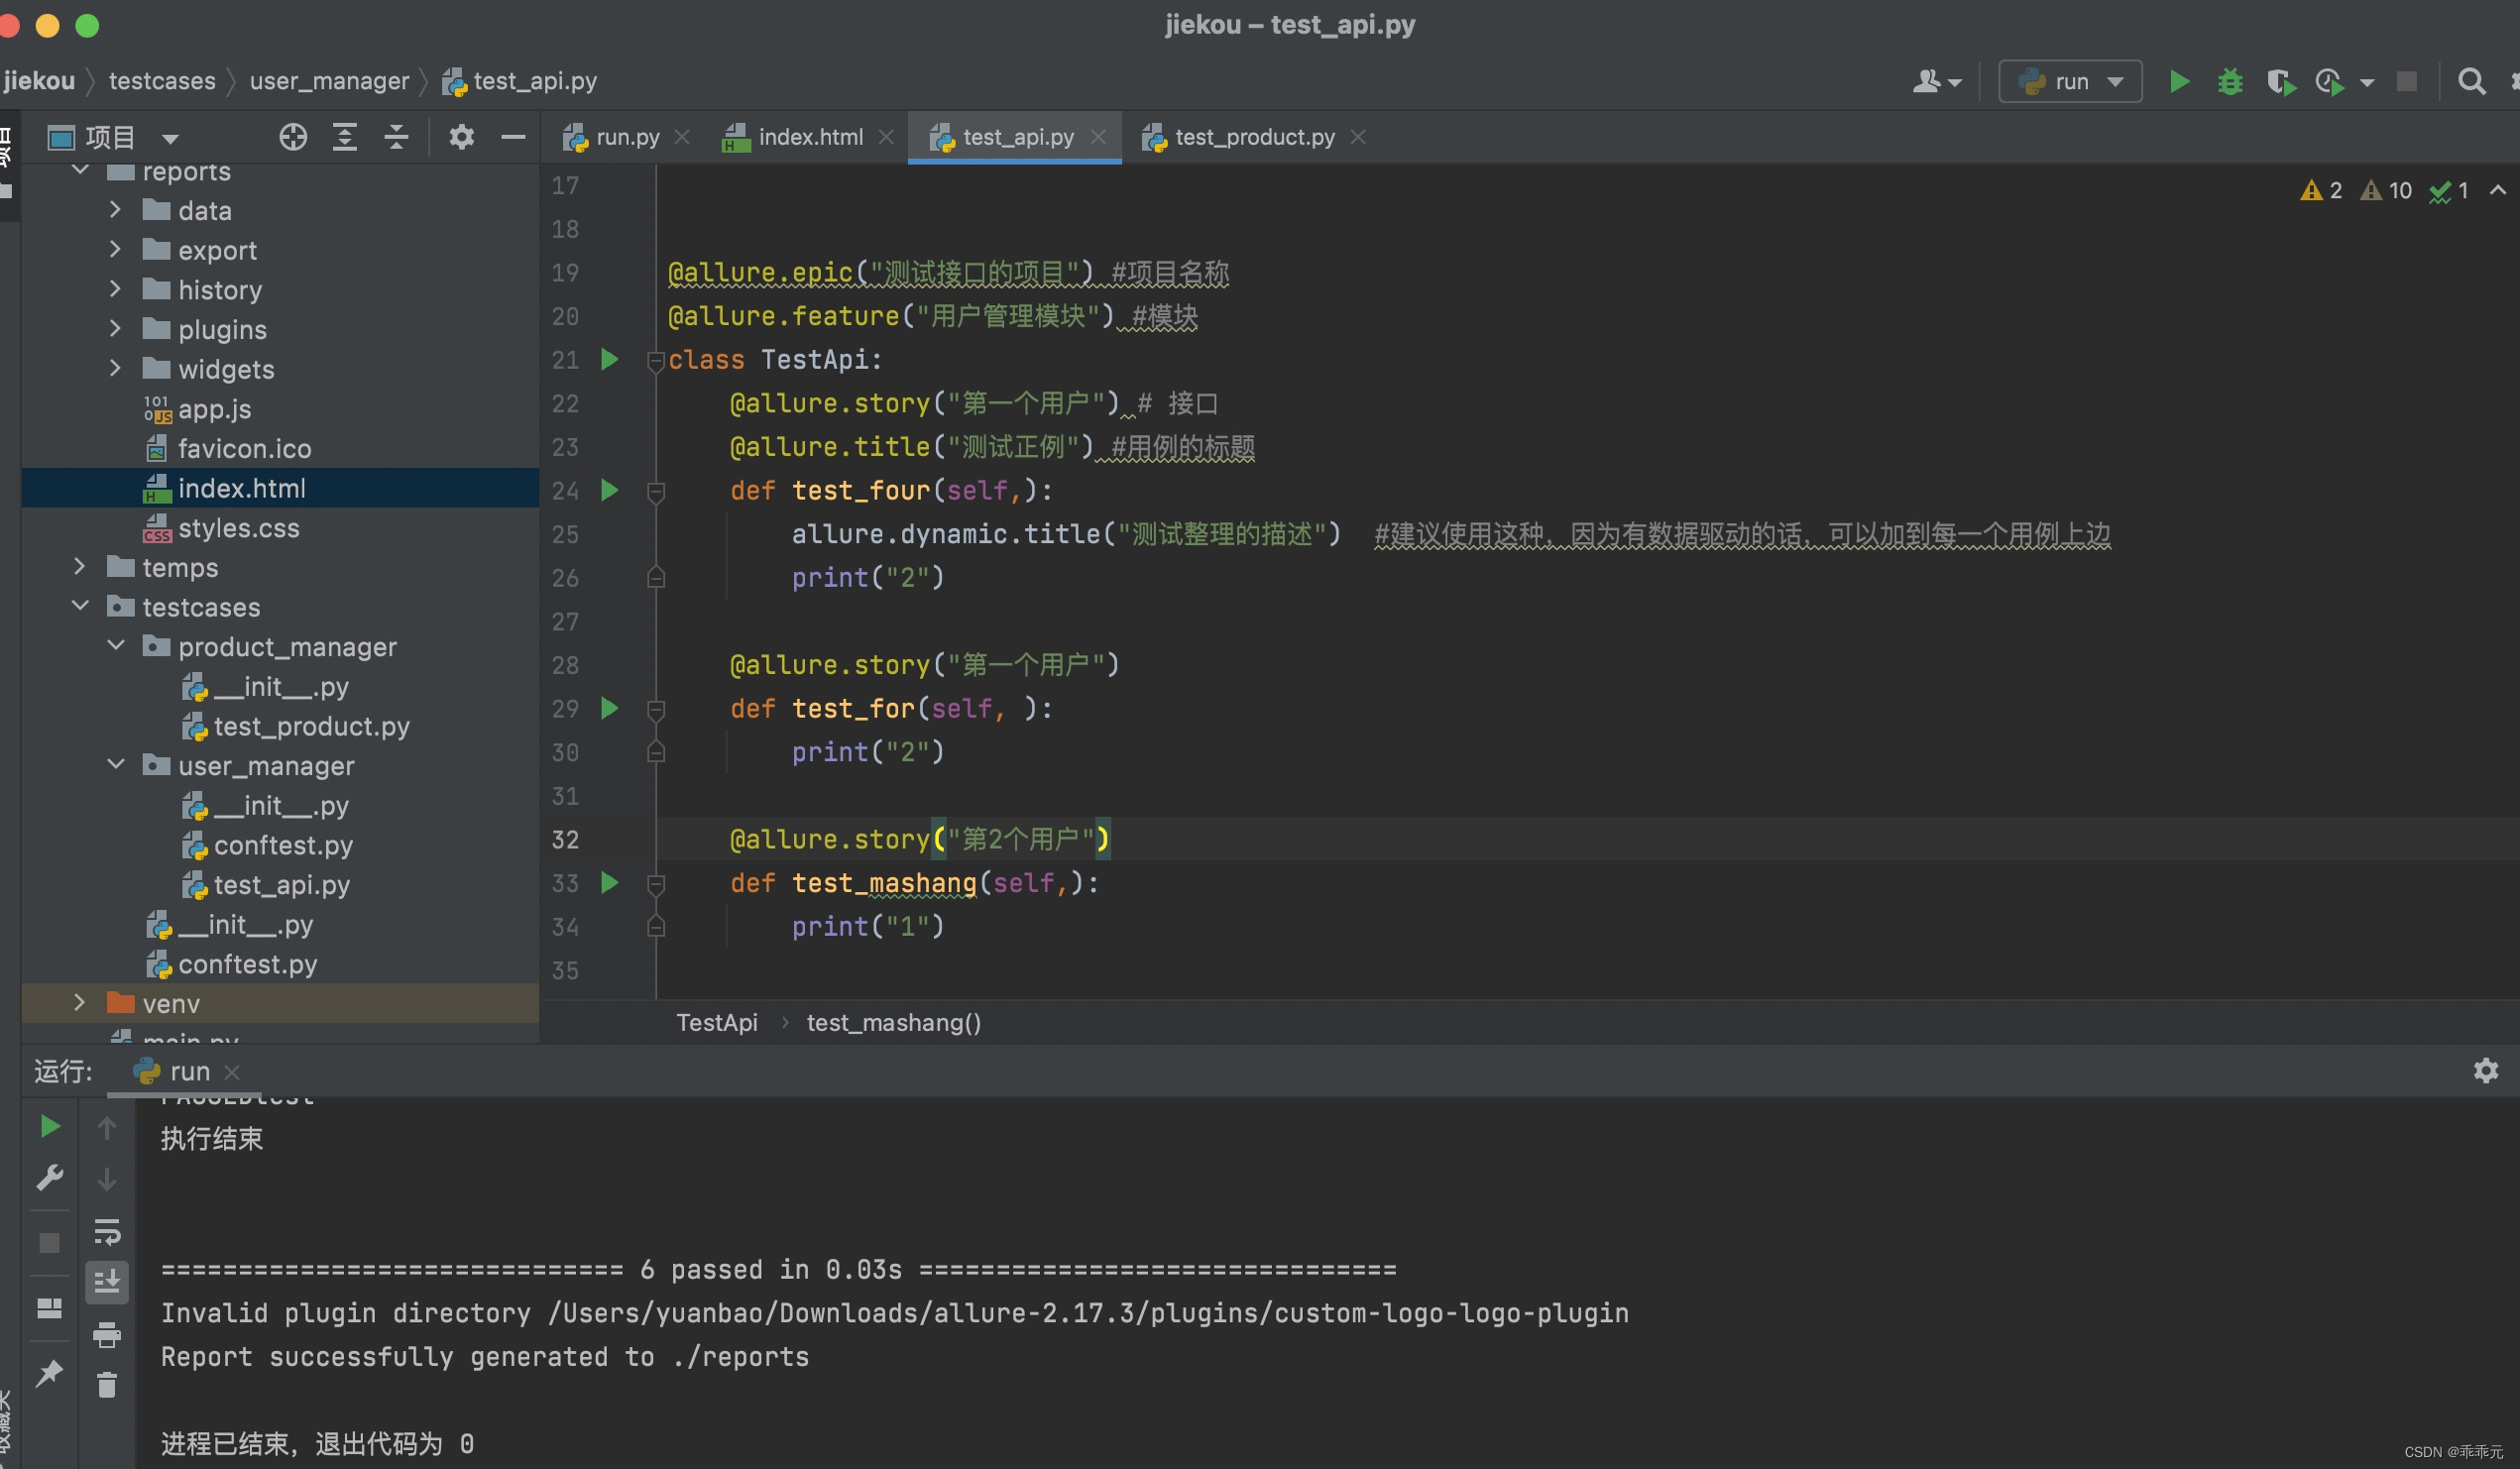Close the test_product.py tab
This screenshot has height=1469, width=2520.
click(1358, 137)
